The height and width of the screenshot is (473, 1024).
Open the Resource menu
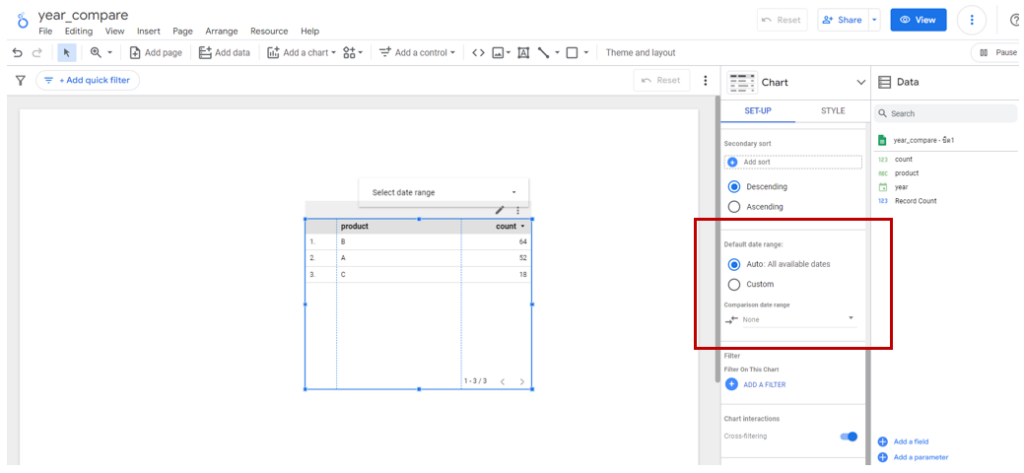point(269,31)
